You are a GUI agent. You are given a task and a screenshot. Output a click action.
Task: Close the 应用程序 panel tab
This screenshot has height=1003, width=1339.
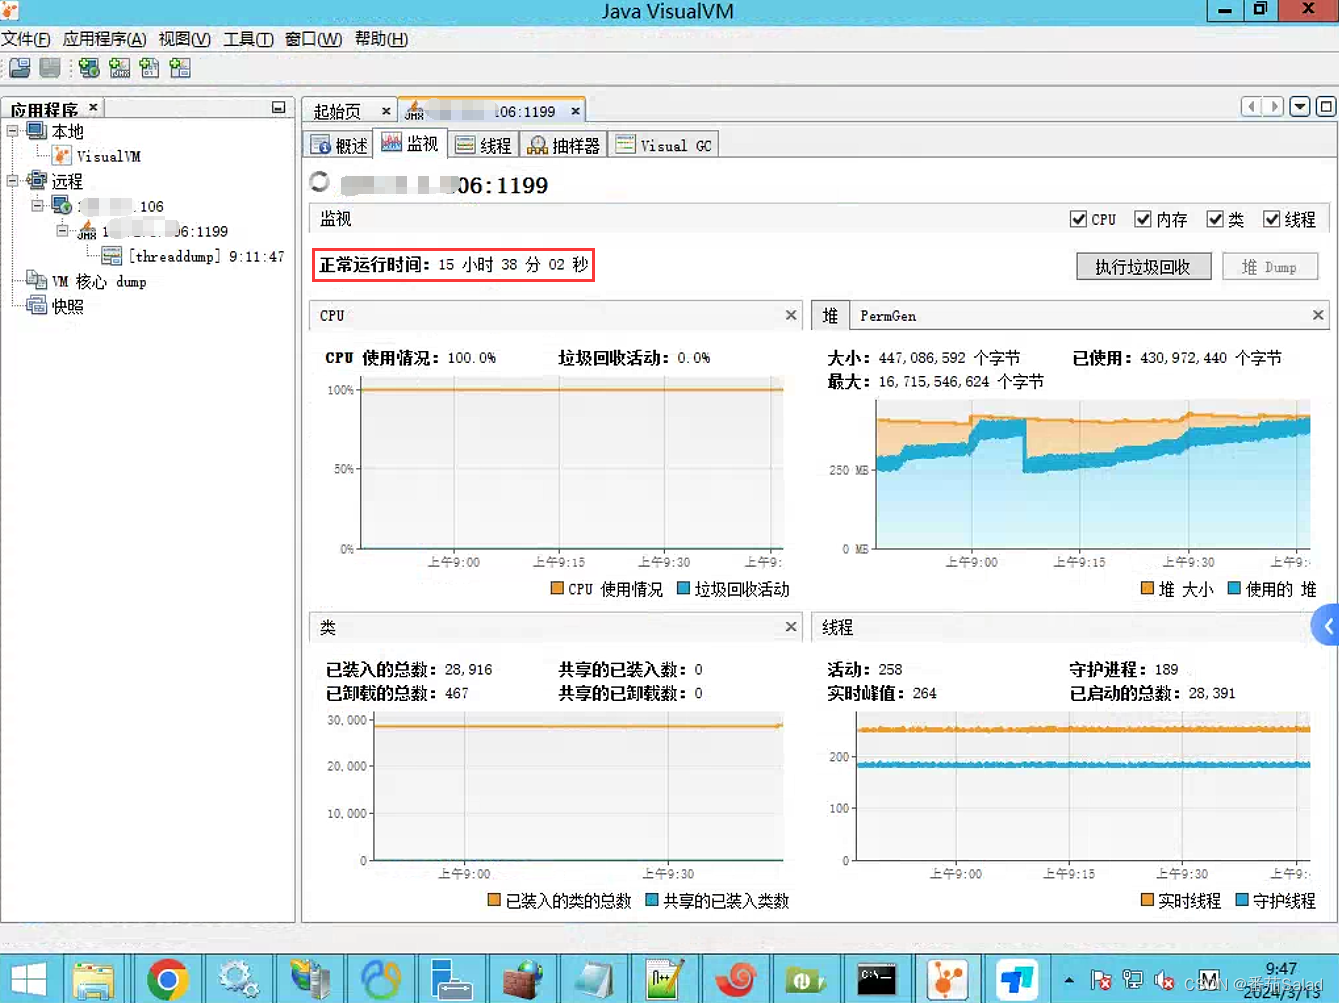coord(93,107)
